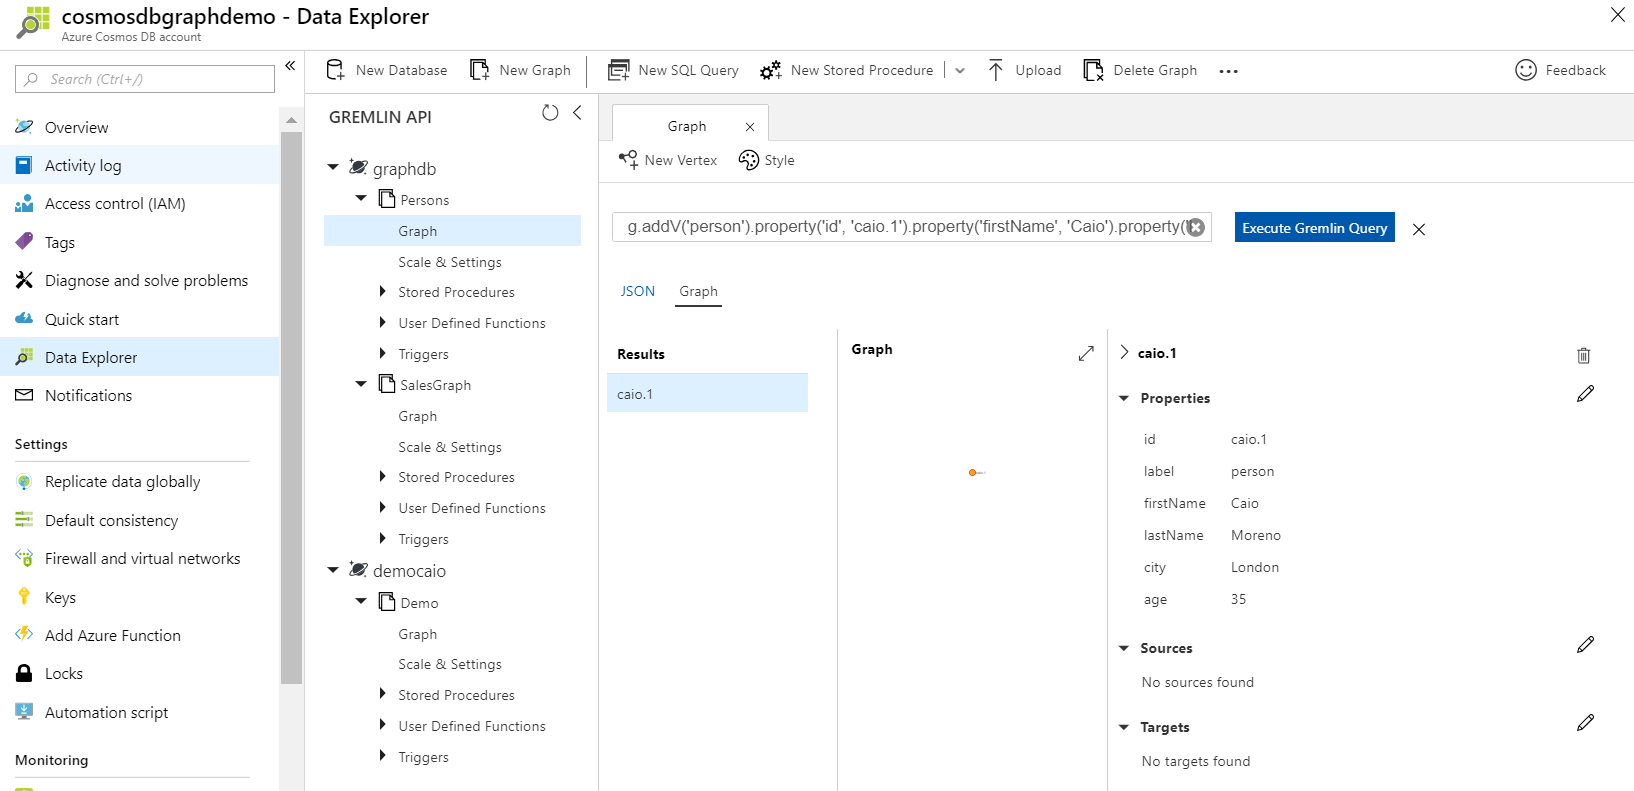1634x791 pixels.
Task: Open Scale & Settings under Demo
Action: tap(450, 664)
